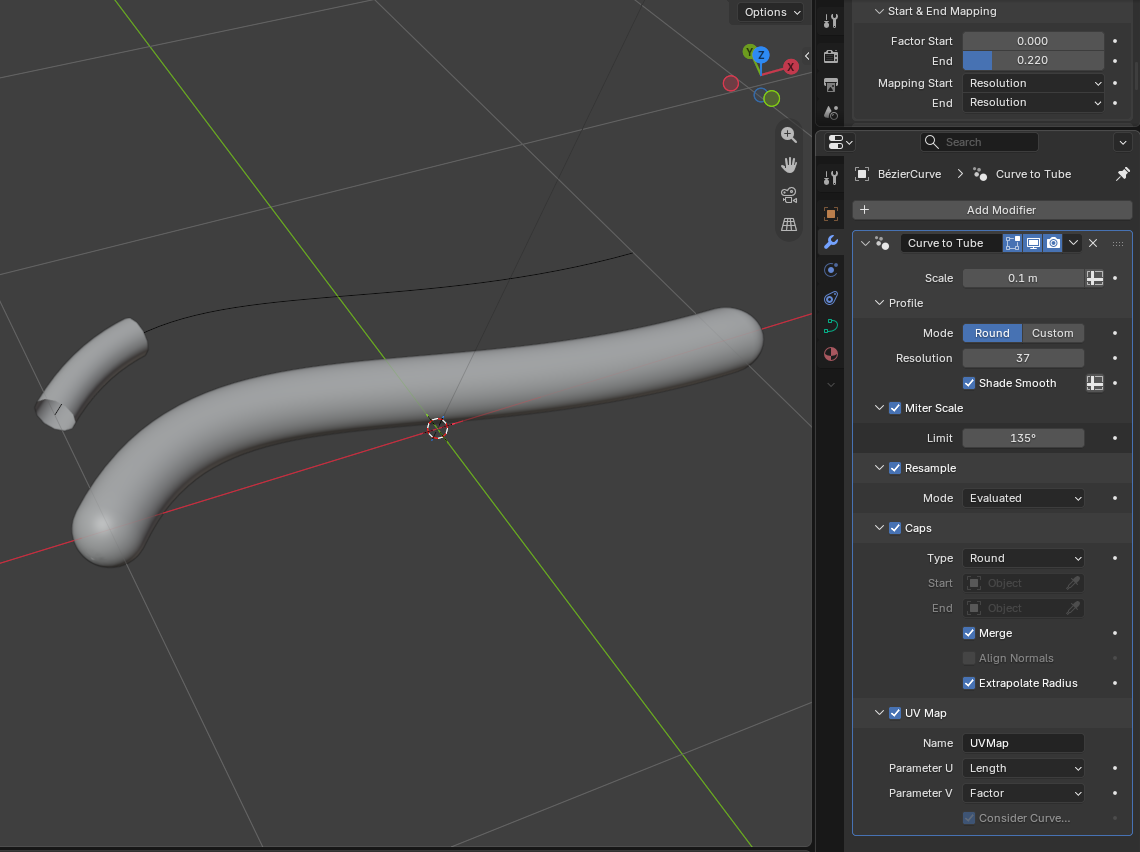Uncheck Extrapolate Radius checkbox
The image size is (1140, 852).
(968, 683)
